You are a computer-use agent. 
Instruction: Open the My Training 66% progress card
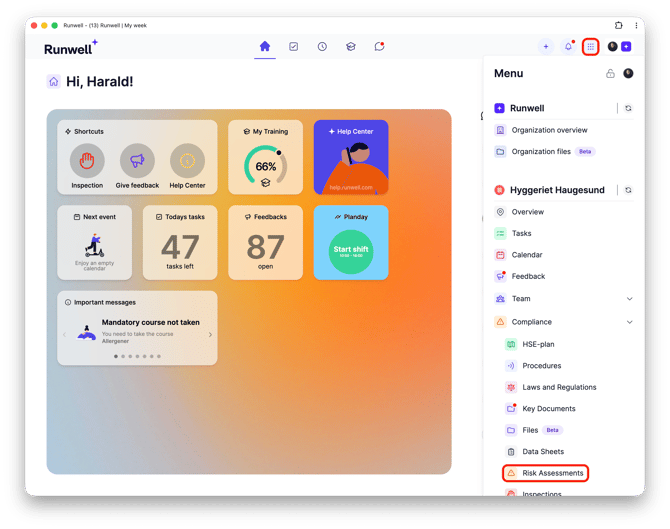tap(265, 157)
